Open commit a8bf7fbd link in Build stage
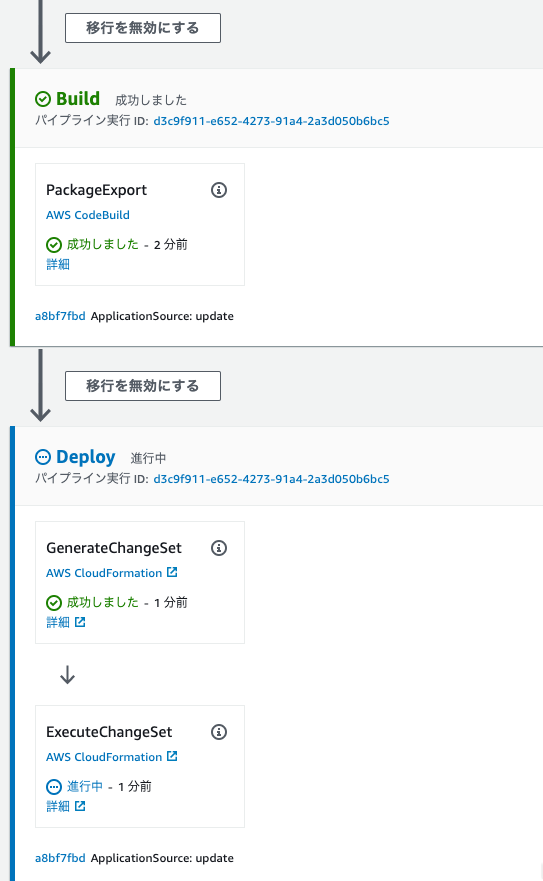Viewport: 543px width, 881px height. point(60,316)
